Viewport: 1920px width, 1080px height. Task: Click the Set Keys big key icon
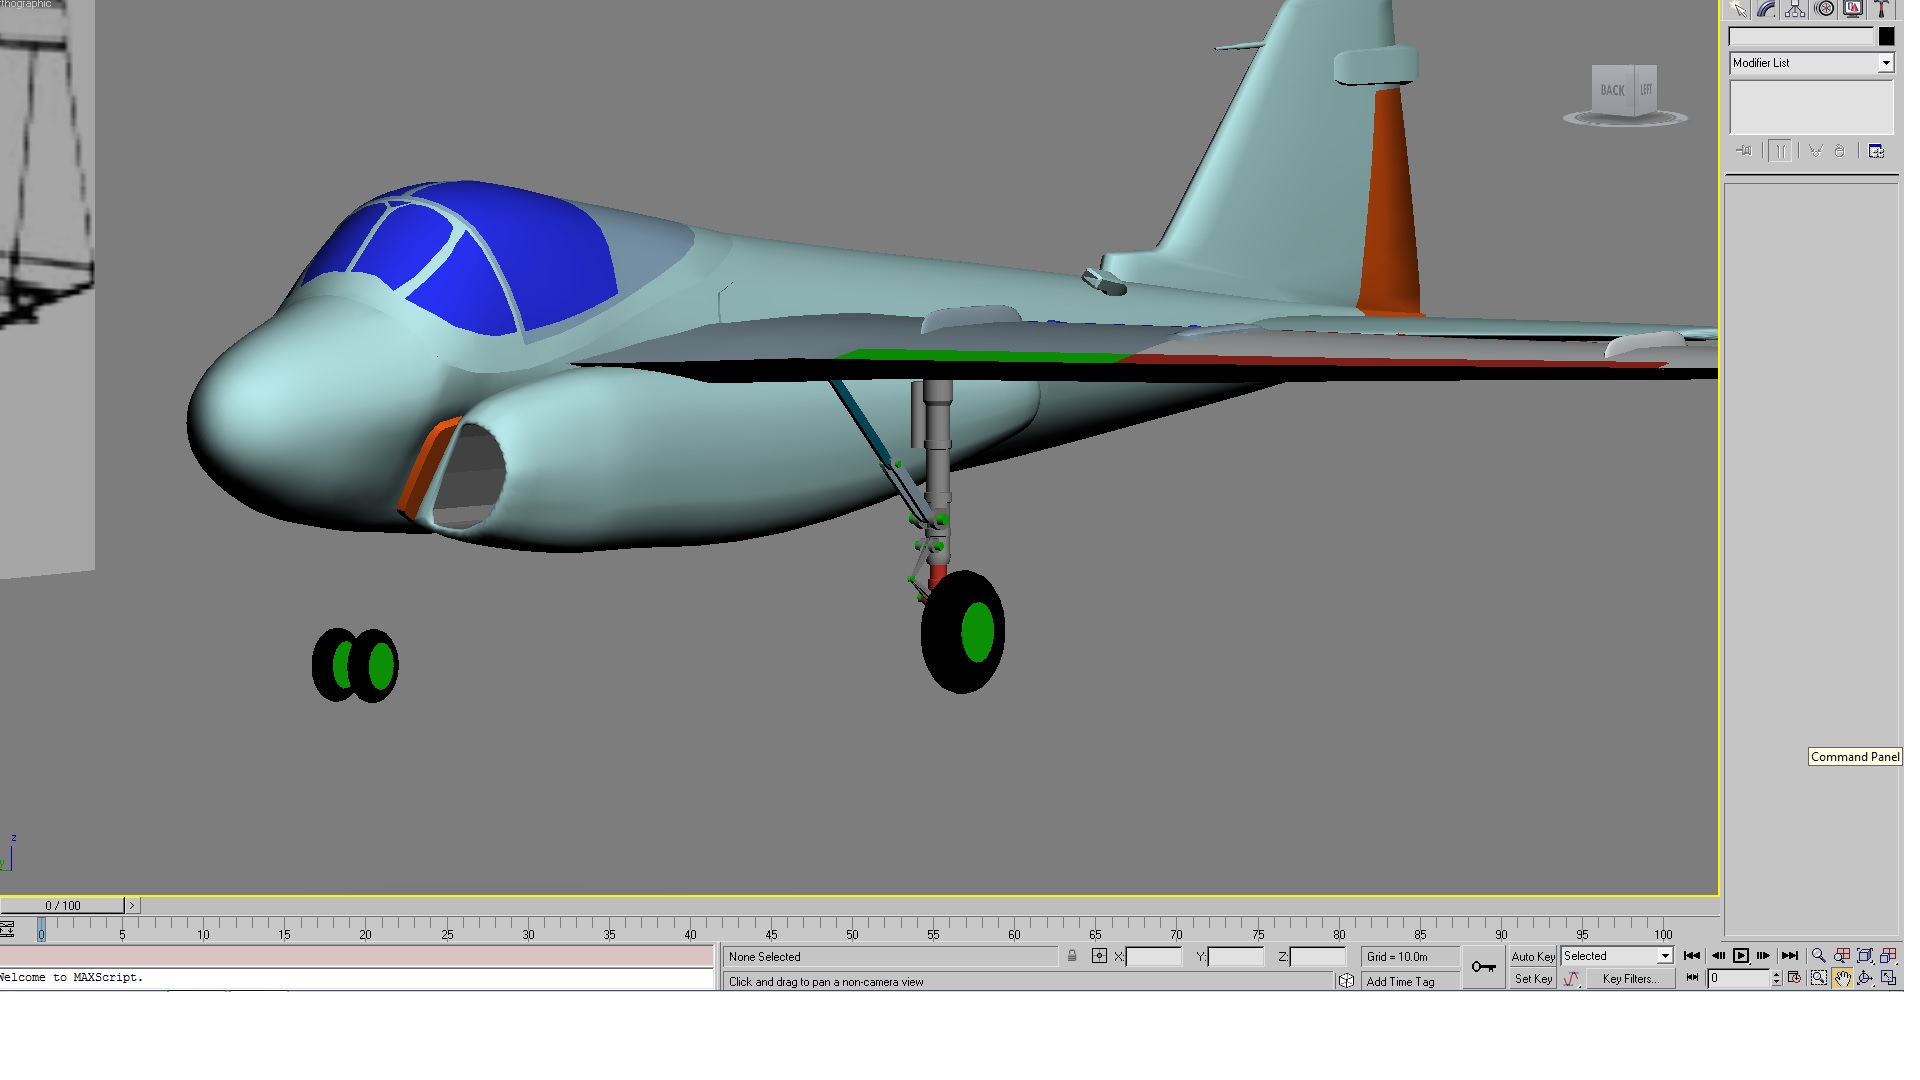coord(1484,967)
